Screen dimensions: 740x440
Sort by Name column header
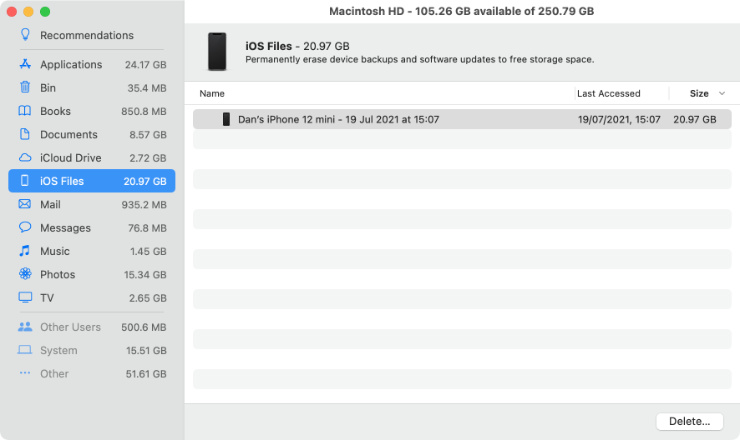tap(212, 93)
